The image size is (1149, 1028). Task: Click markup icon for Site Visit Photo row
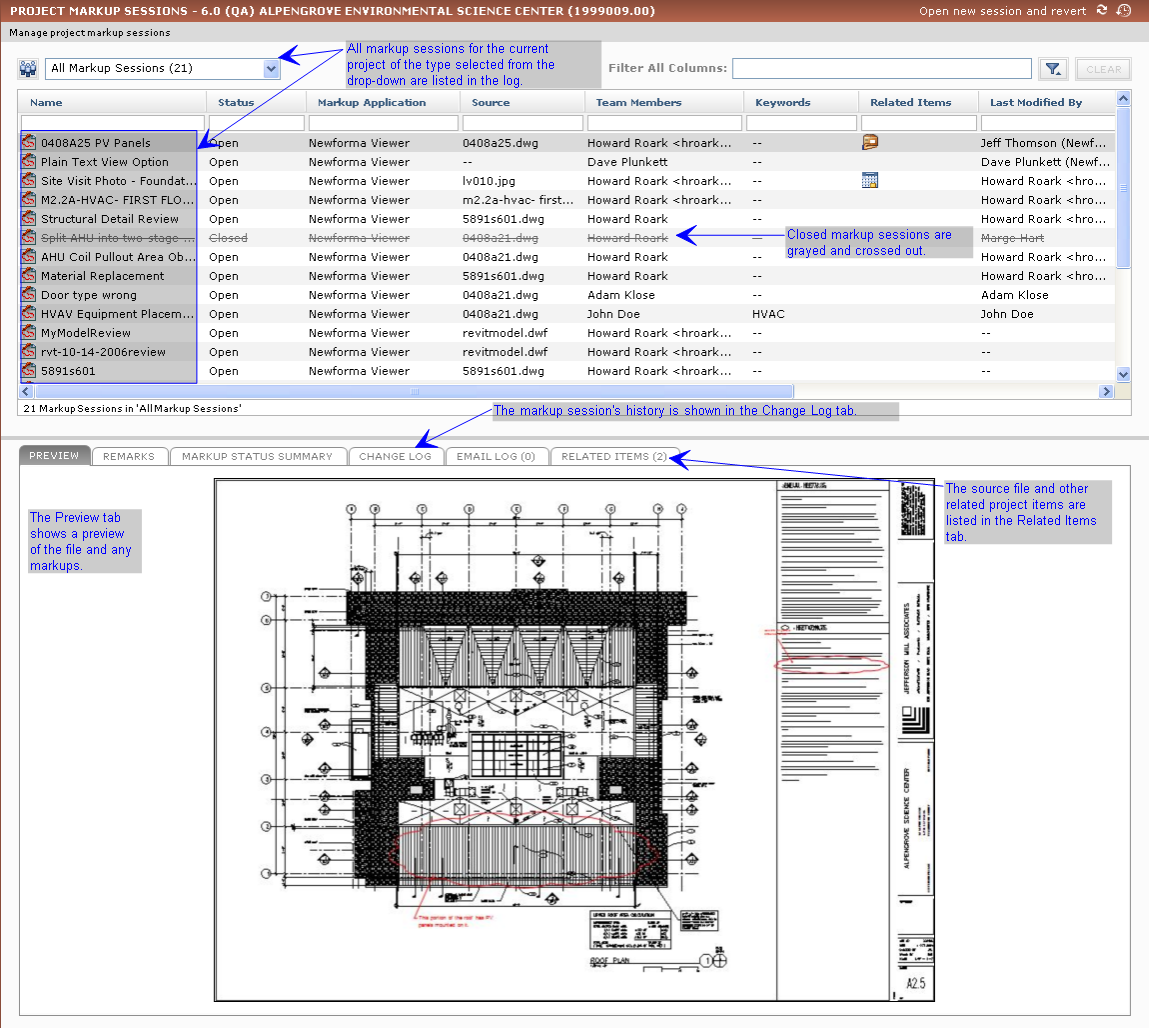pyautogui.click(x=29, y=180)
